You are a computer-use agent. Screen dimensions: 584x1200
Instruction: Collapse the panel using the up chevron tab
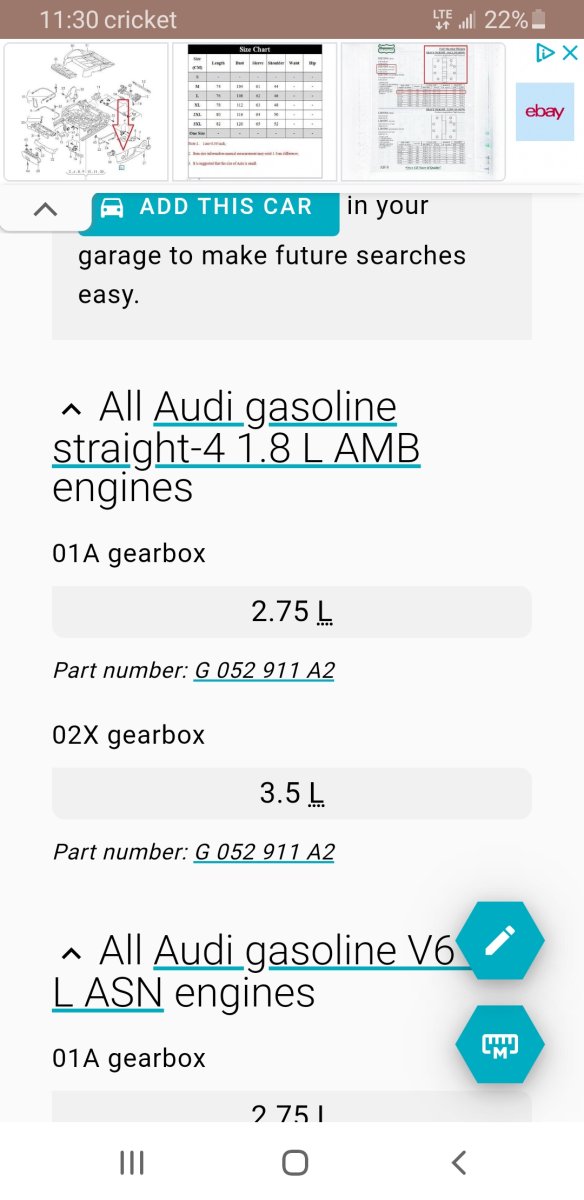[46, 209]
